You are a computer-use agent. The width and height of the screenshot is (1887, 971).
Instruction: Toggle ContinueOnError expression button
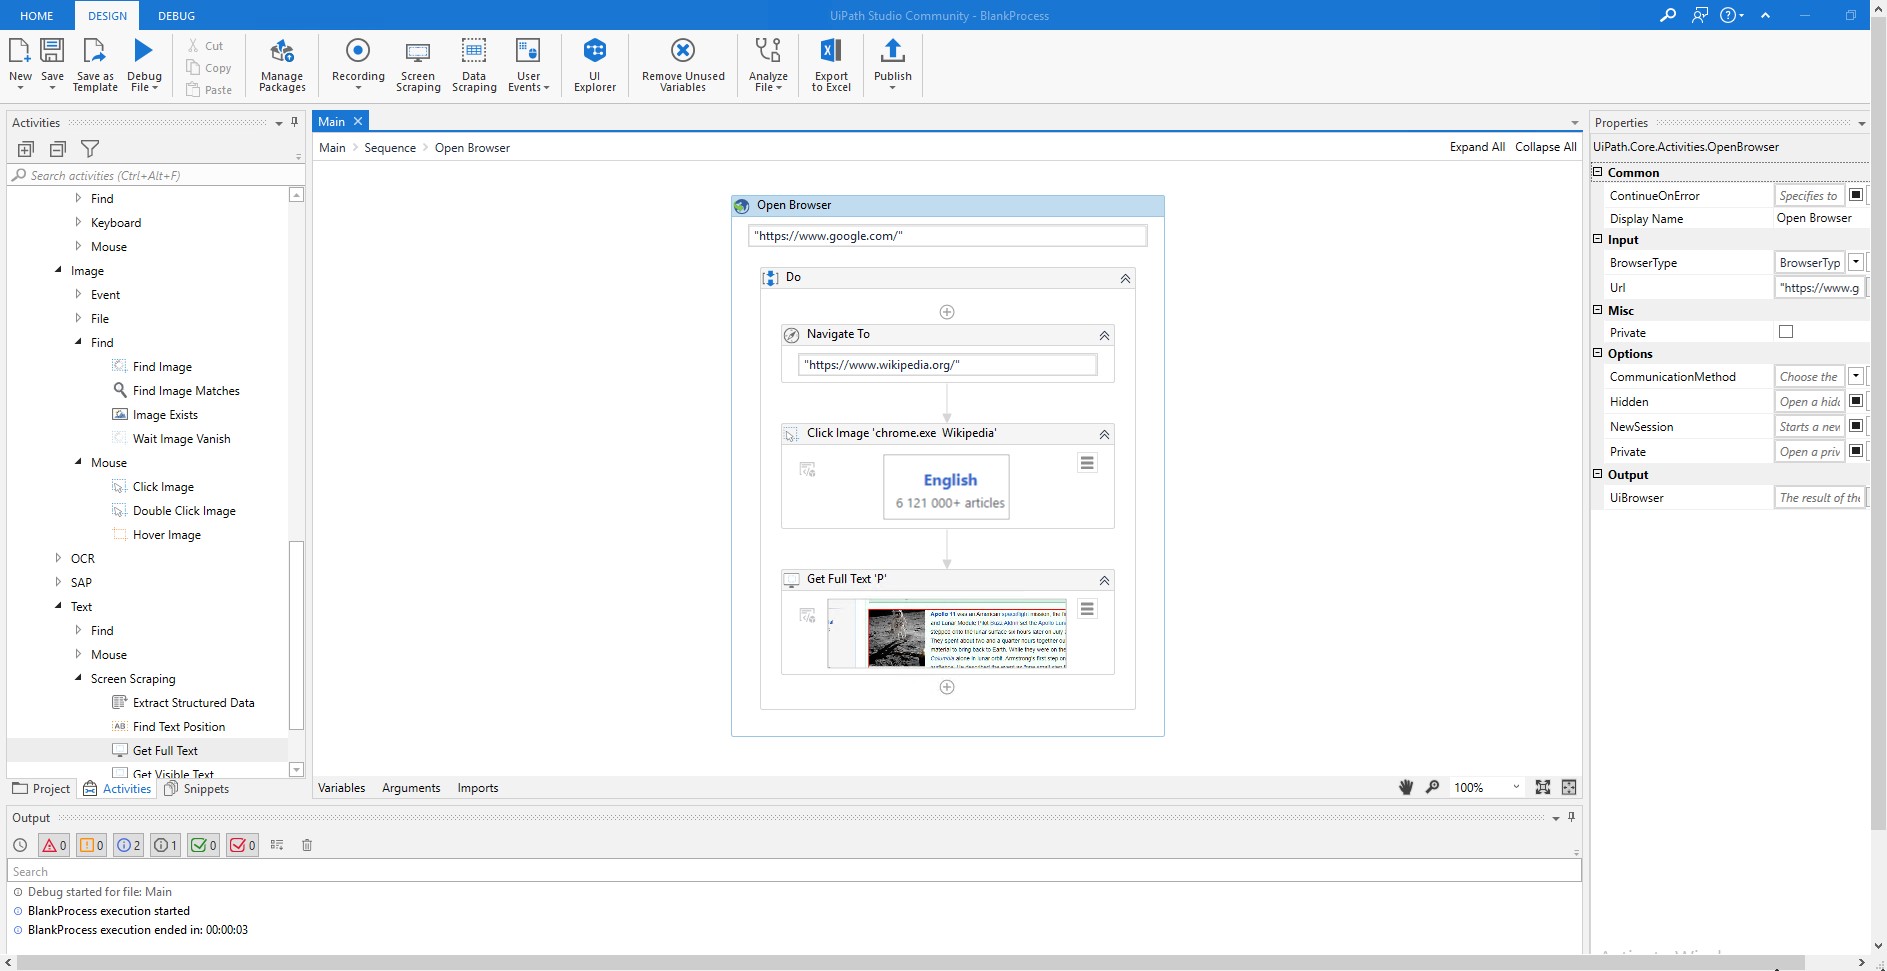1856,195
